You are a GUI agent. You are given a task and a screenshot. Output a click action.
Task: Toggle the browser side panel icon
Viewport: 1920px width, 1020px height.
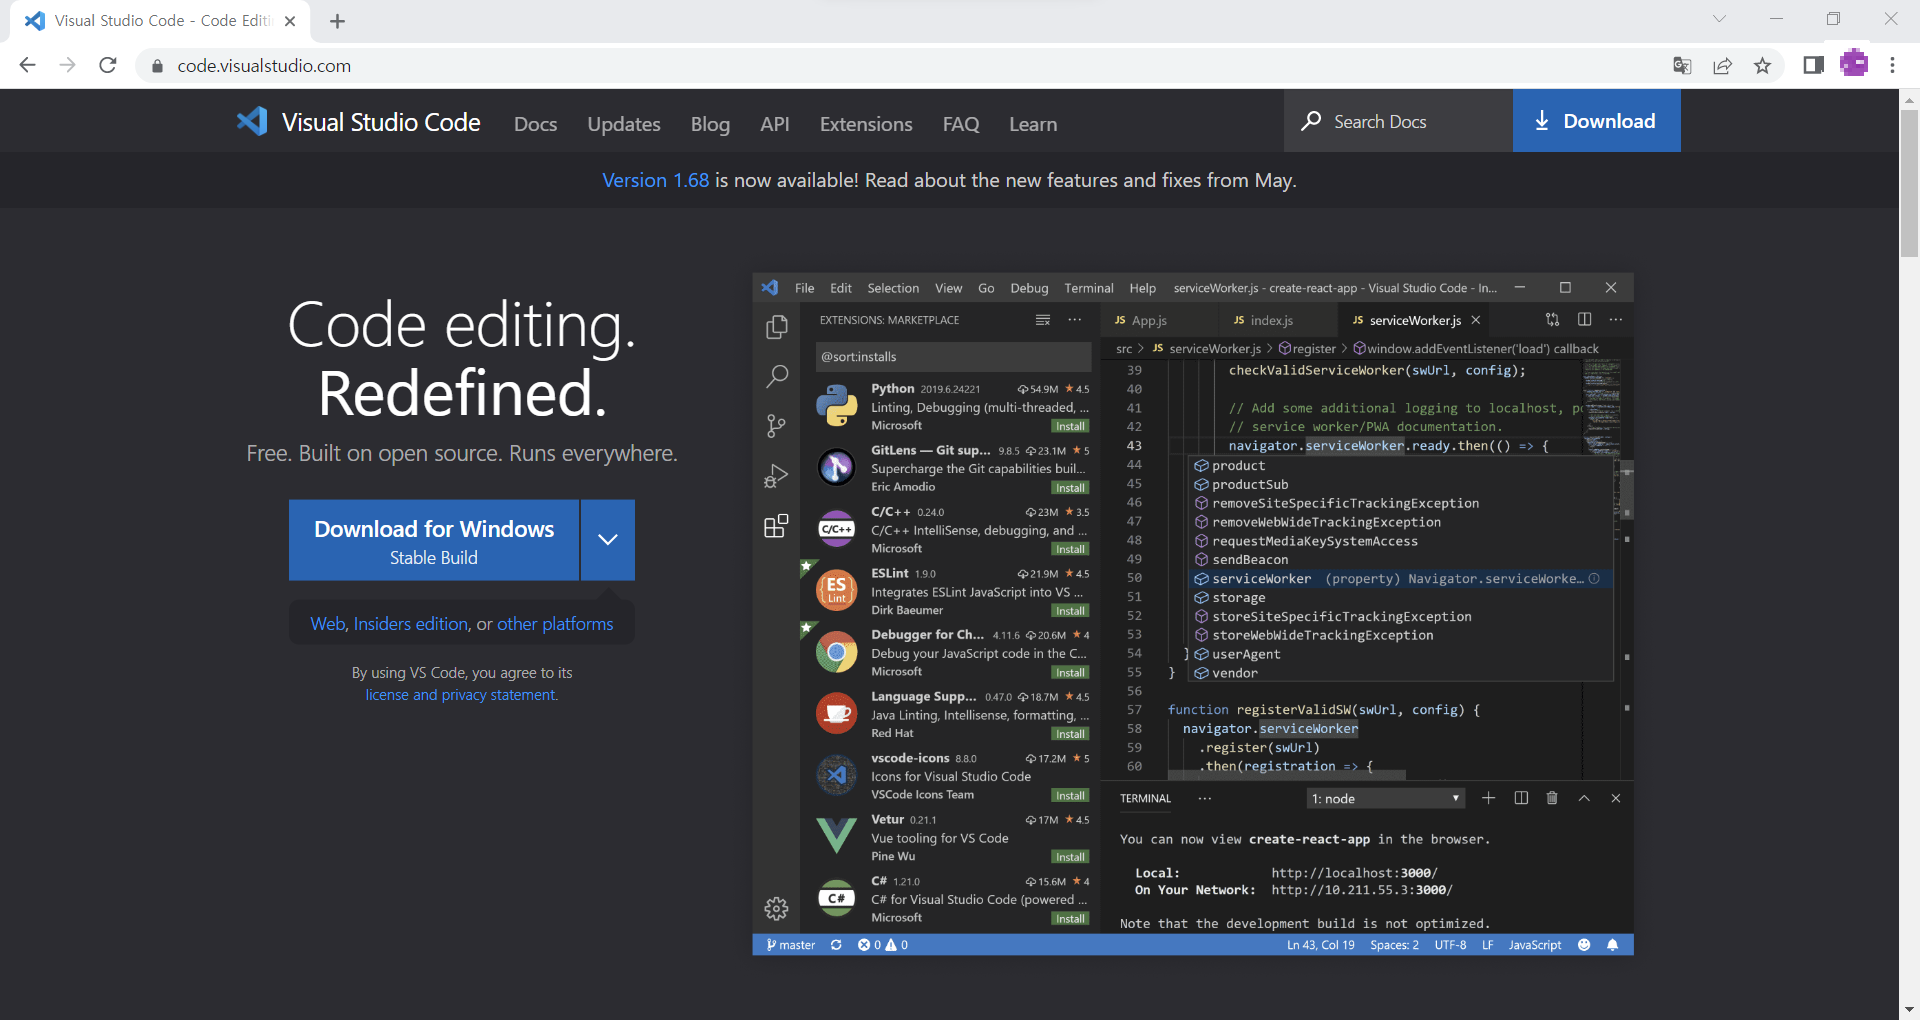1813,65
